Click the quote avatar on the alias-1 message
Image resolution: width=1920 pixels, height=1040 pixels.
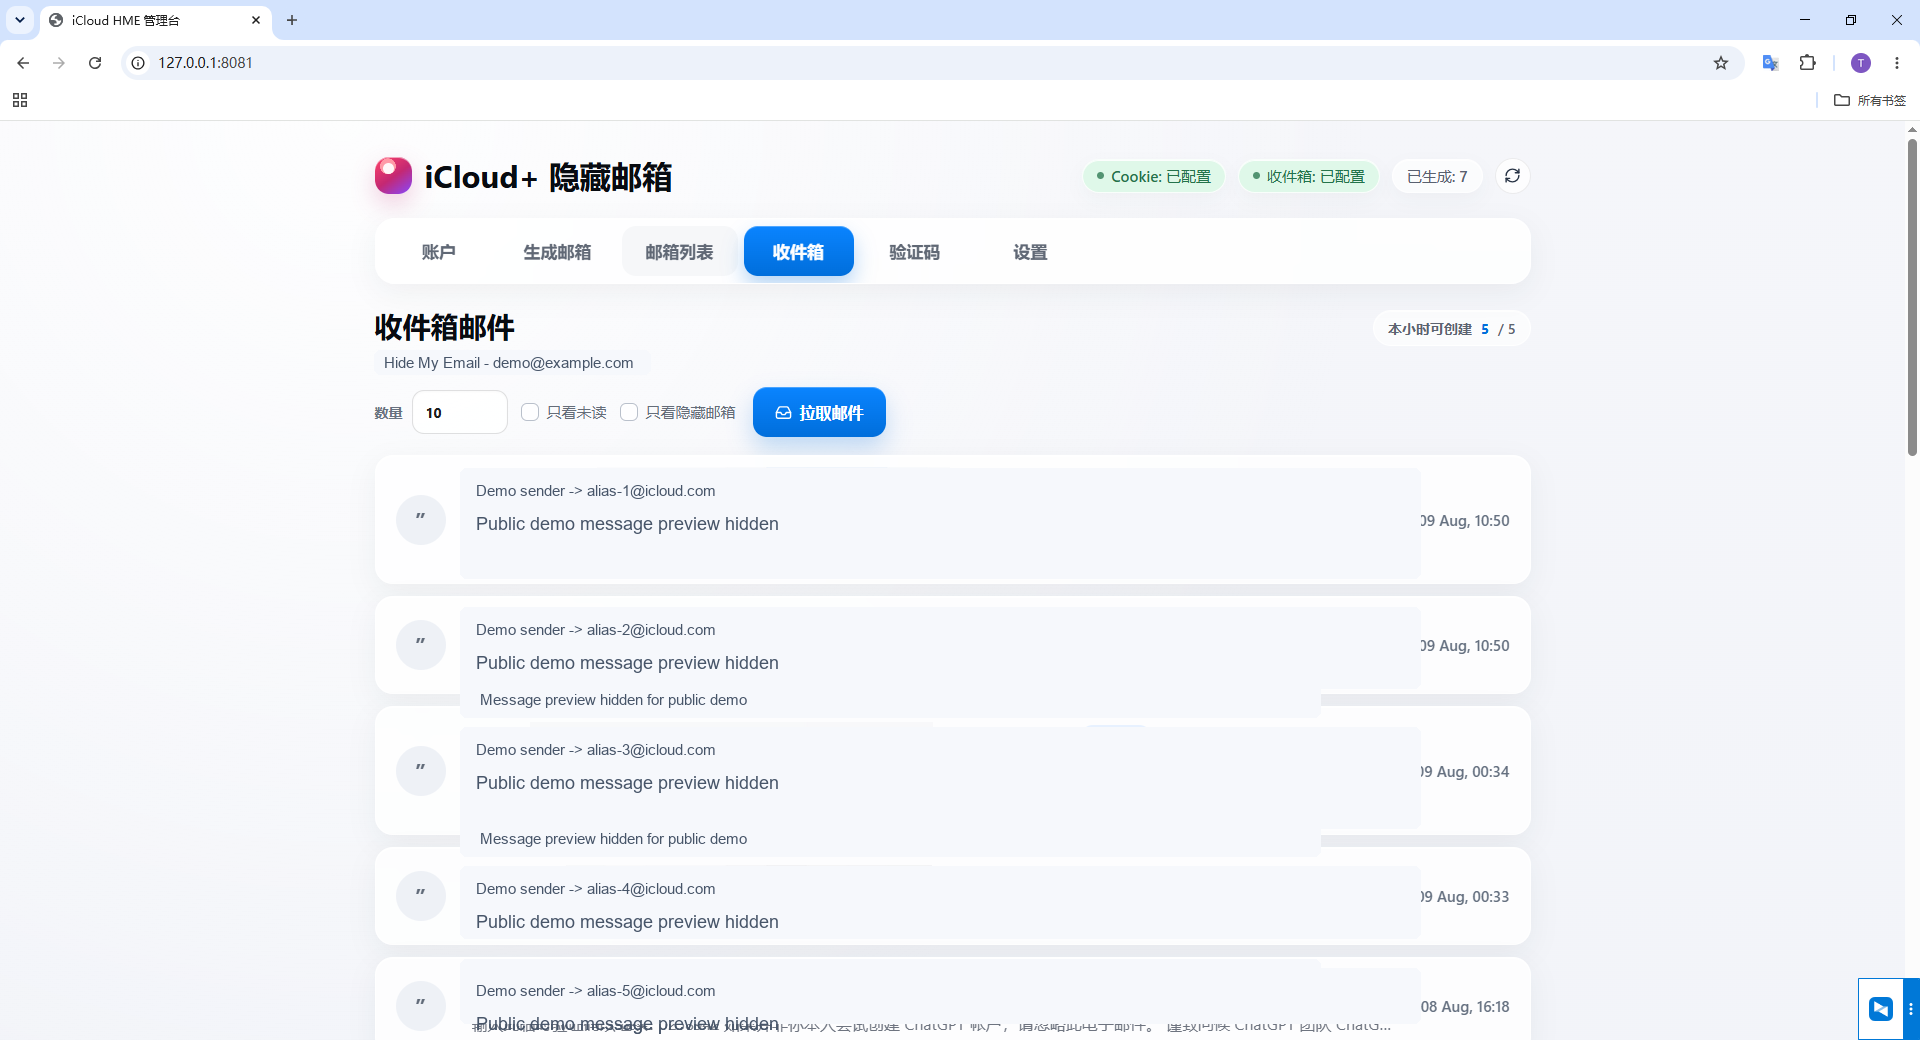coord(420,520)
